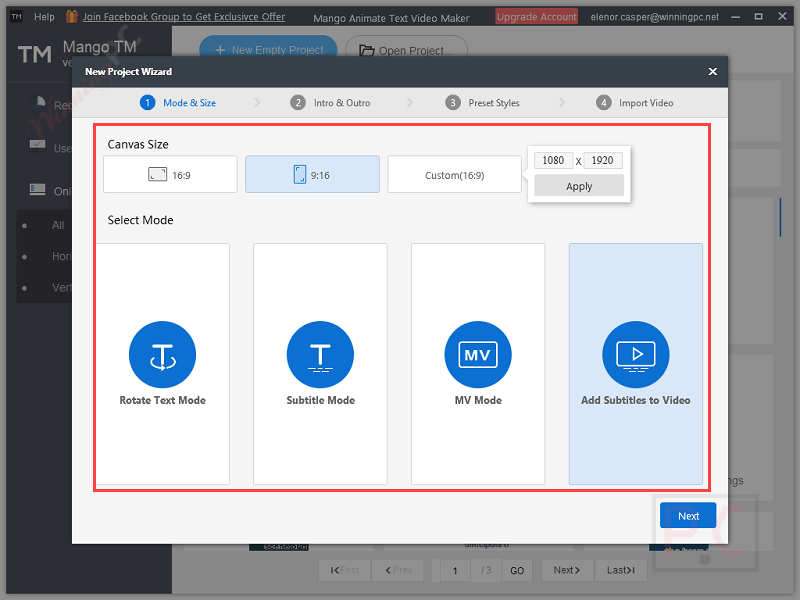Close the New Project Wizard dialog
The height and width of the screenshot is (600, 800).
coord(712,71)
